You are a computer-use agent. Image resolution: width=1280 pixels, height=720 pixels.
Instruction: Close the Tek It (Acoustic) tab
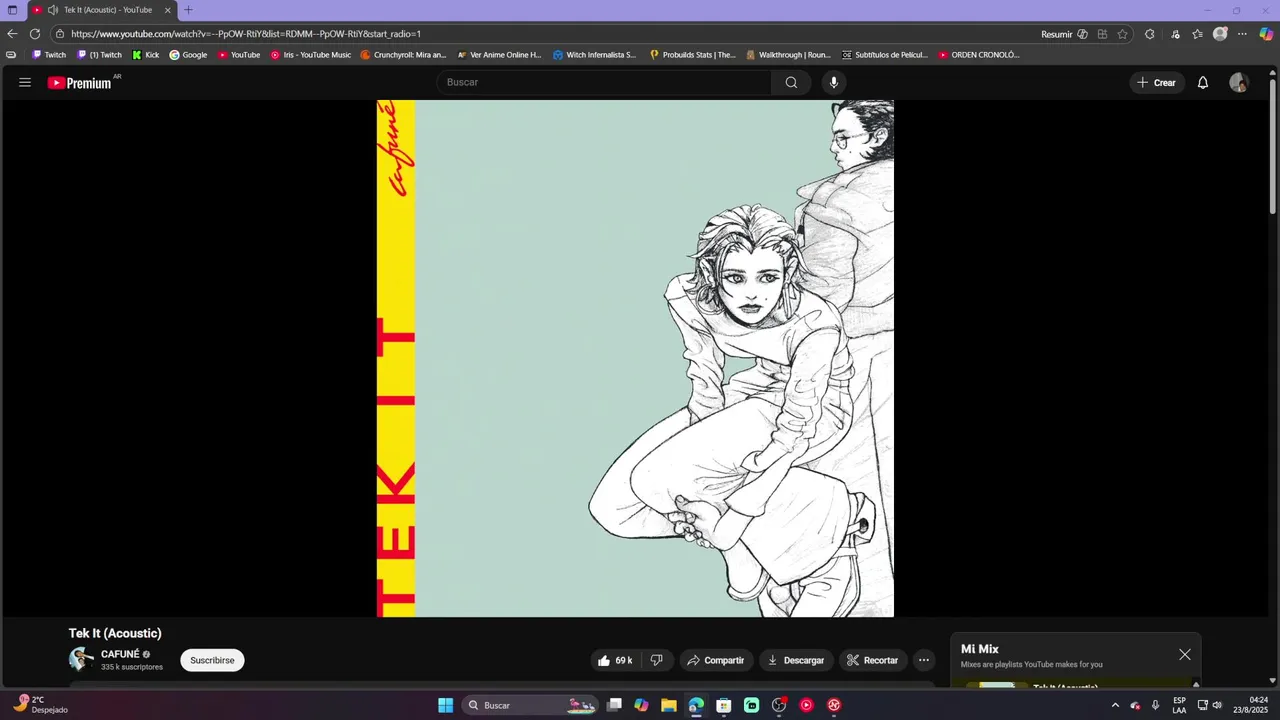167,10
